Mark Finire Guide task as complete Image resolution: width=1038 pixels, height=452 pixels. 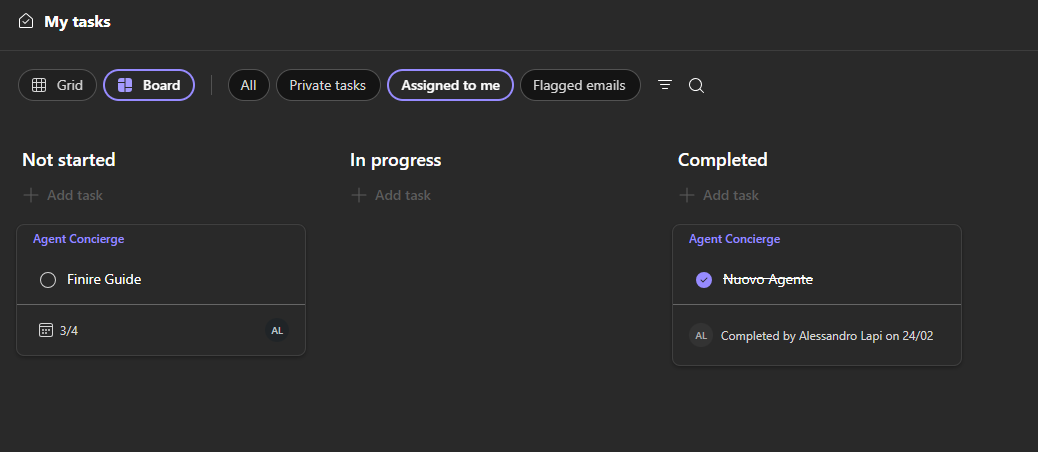point(47,280)
